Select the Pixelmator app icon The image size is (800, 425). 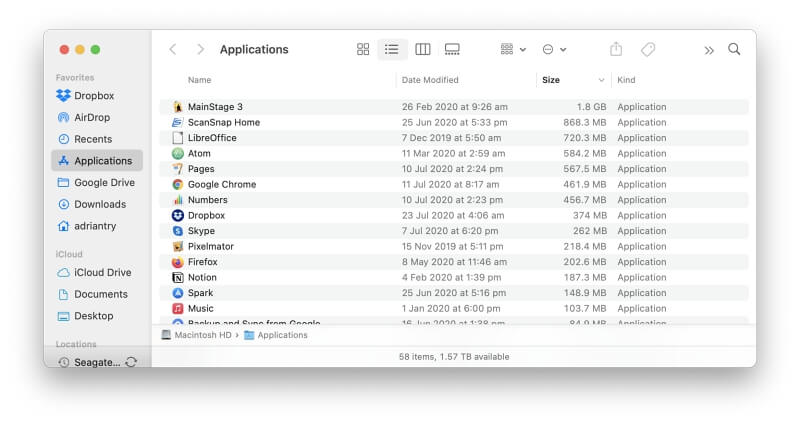(x=178, y=246)
